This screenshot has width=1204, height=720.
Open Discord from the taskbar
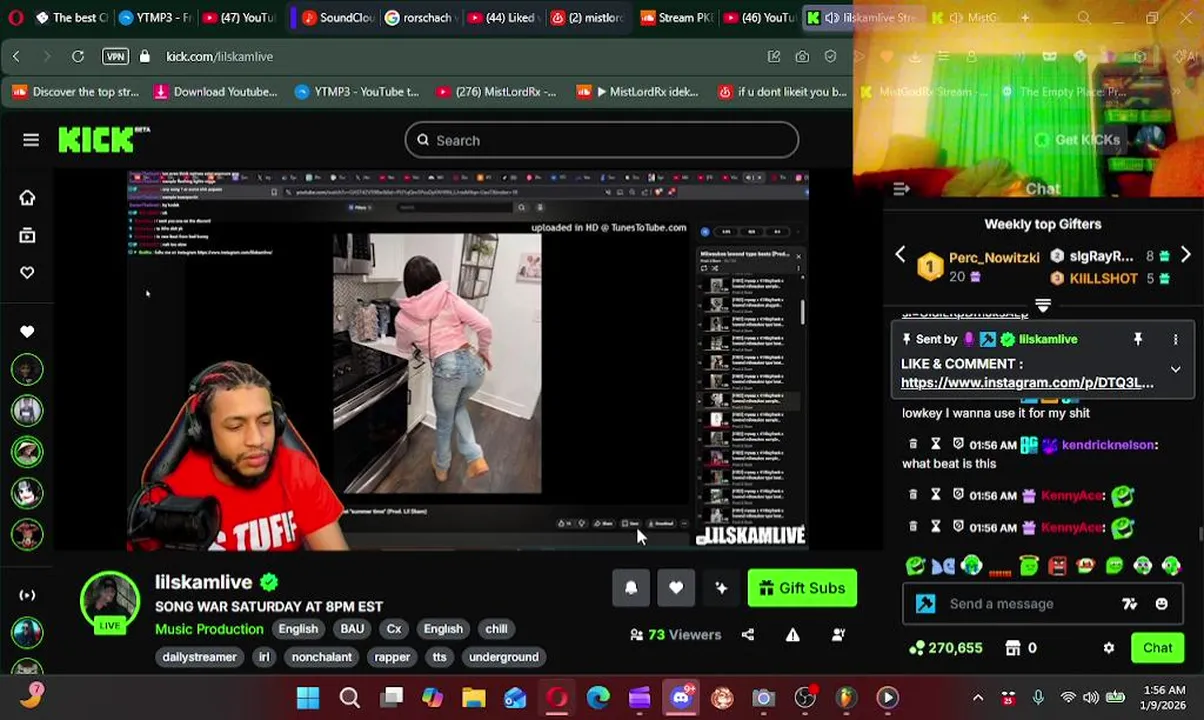[x=681, y=698]
